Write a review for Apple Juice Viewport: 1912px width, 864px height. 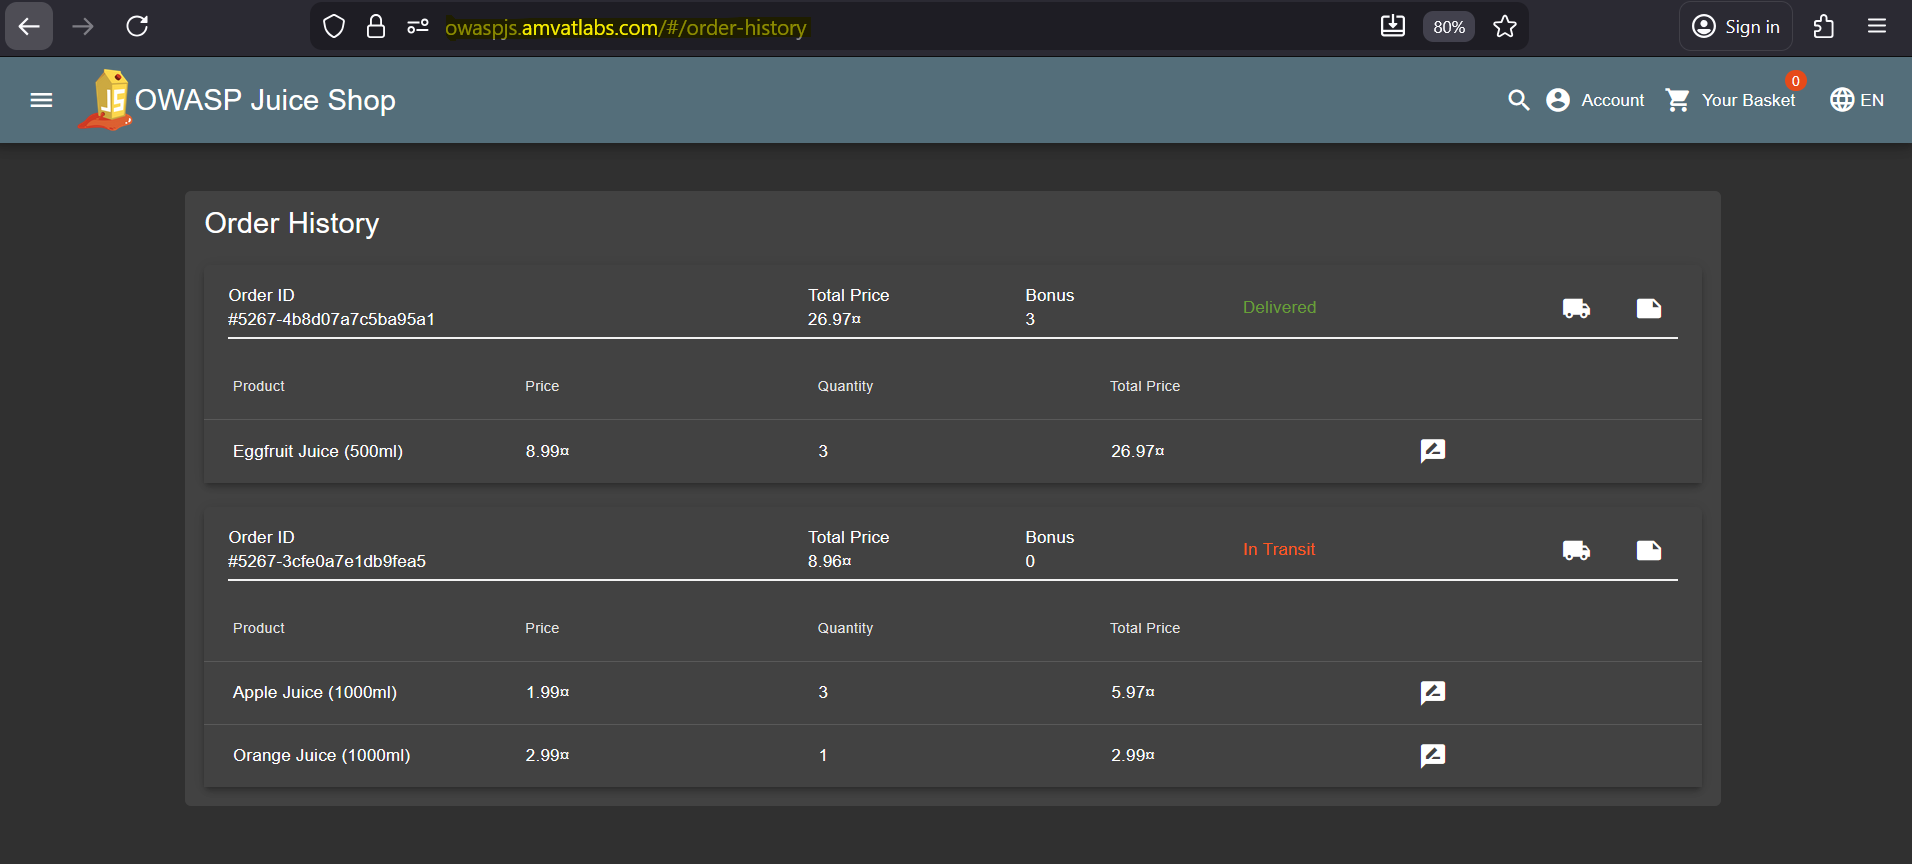(x=1432, y=692)
